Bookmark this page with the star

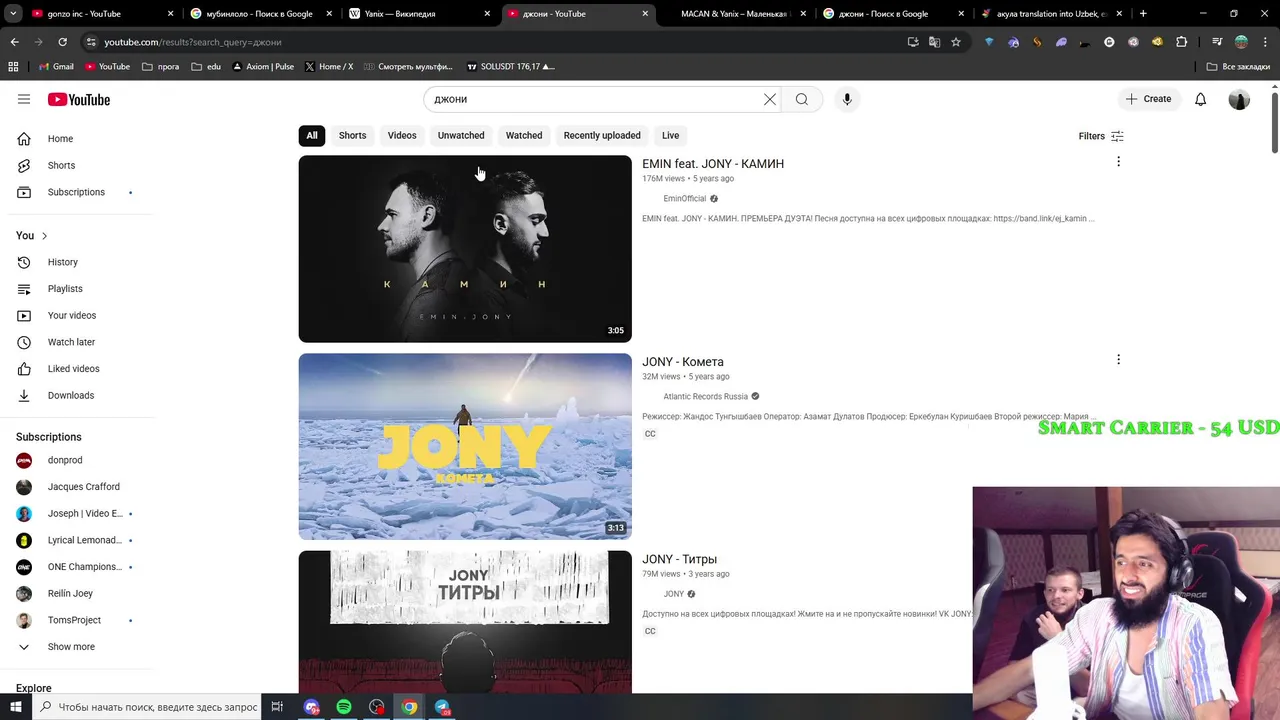[956, 42]
